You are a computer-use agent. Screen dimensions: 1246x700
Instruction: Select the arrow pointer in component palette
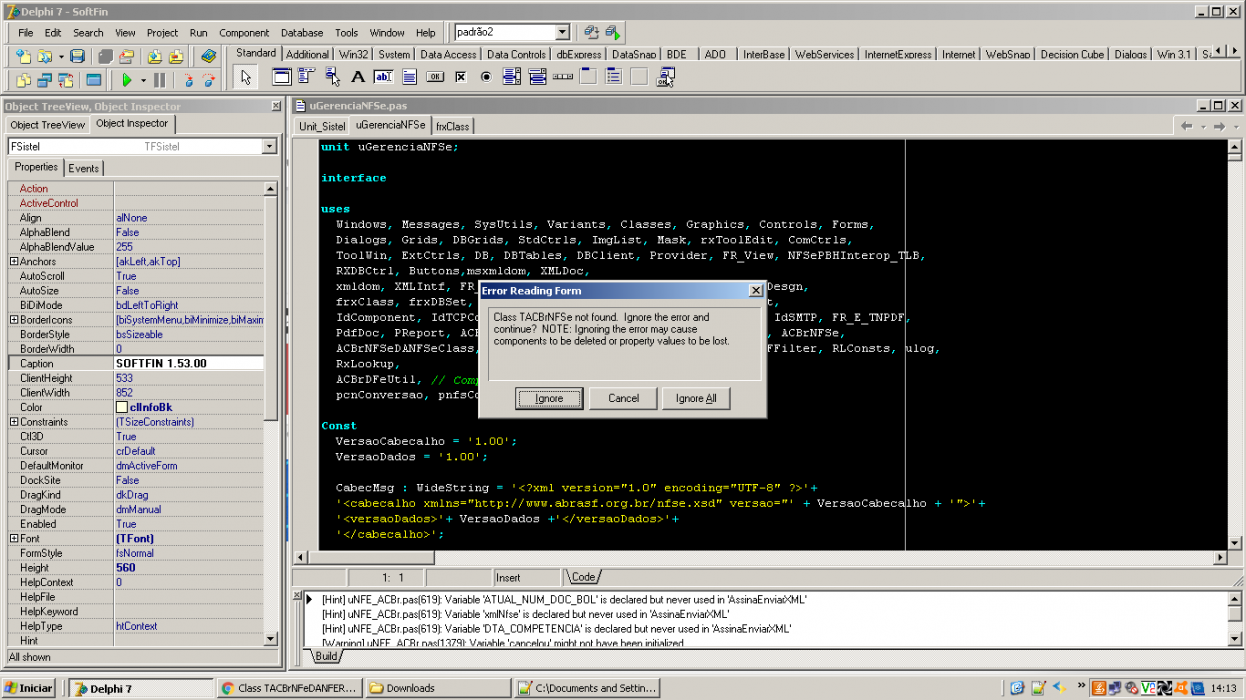tap(246, 77)
